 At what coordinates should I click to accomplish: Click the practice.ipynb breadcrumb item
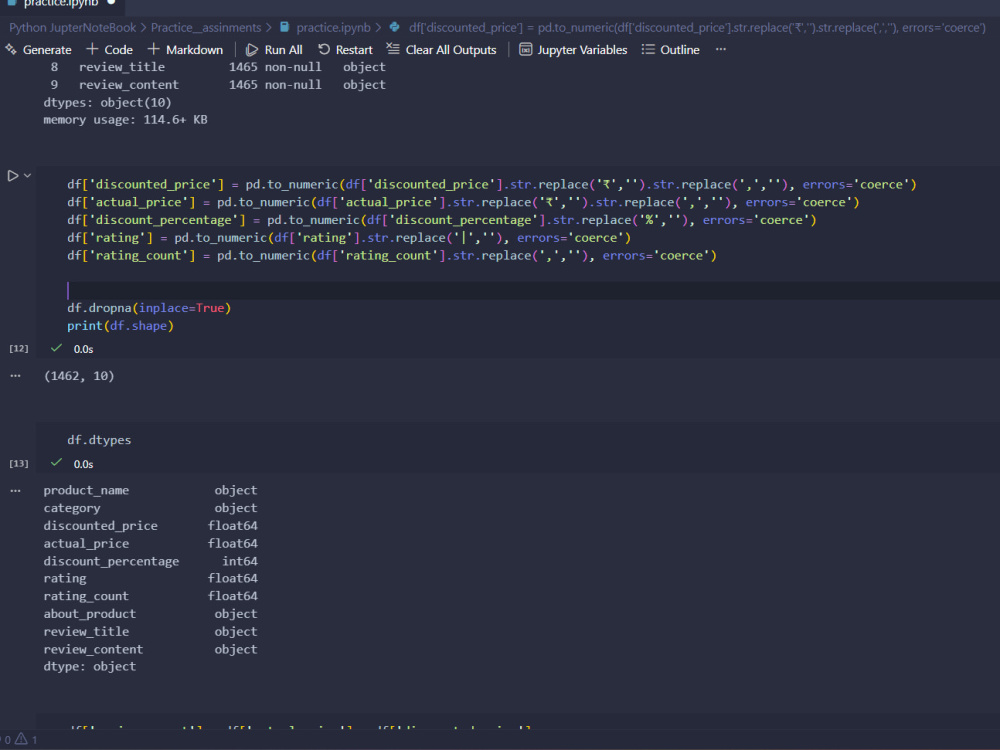325,27
